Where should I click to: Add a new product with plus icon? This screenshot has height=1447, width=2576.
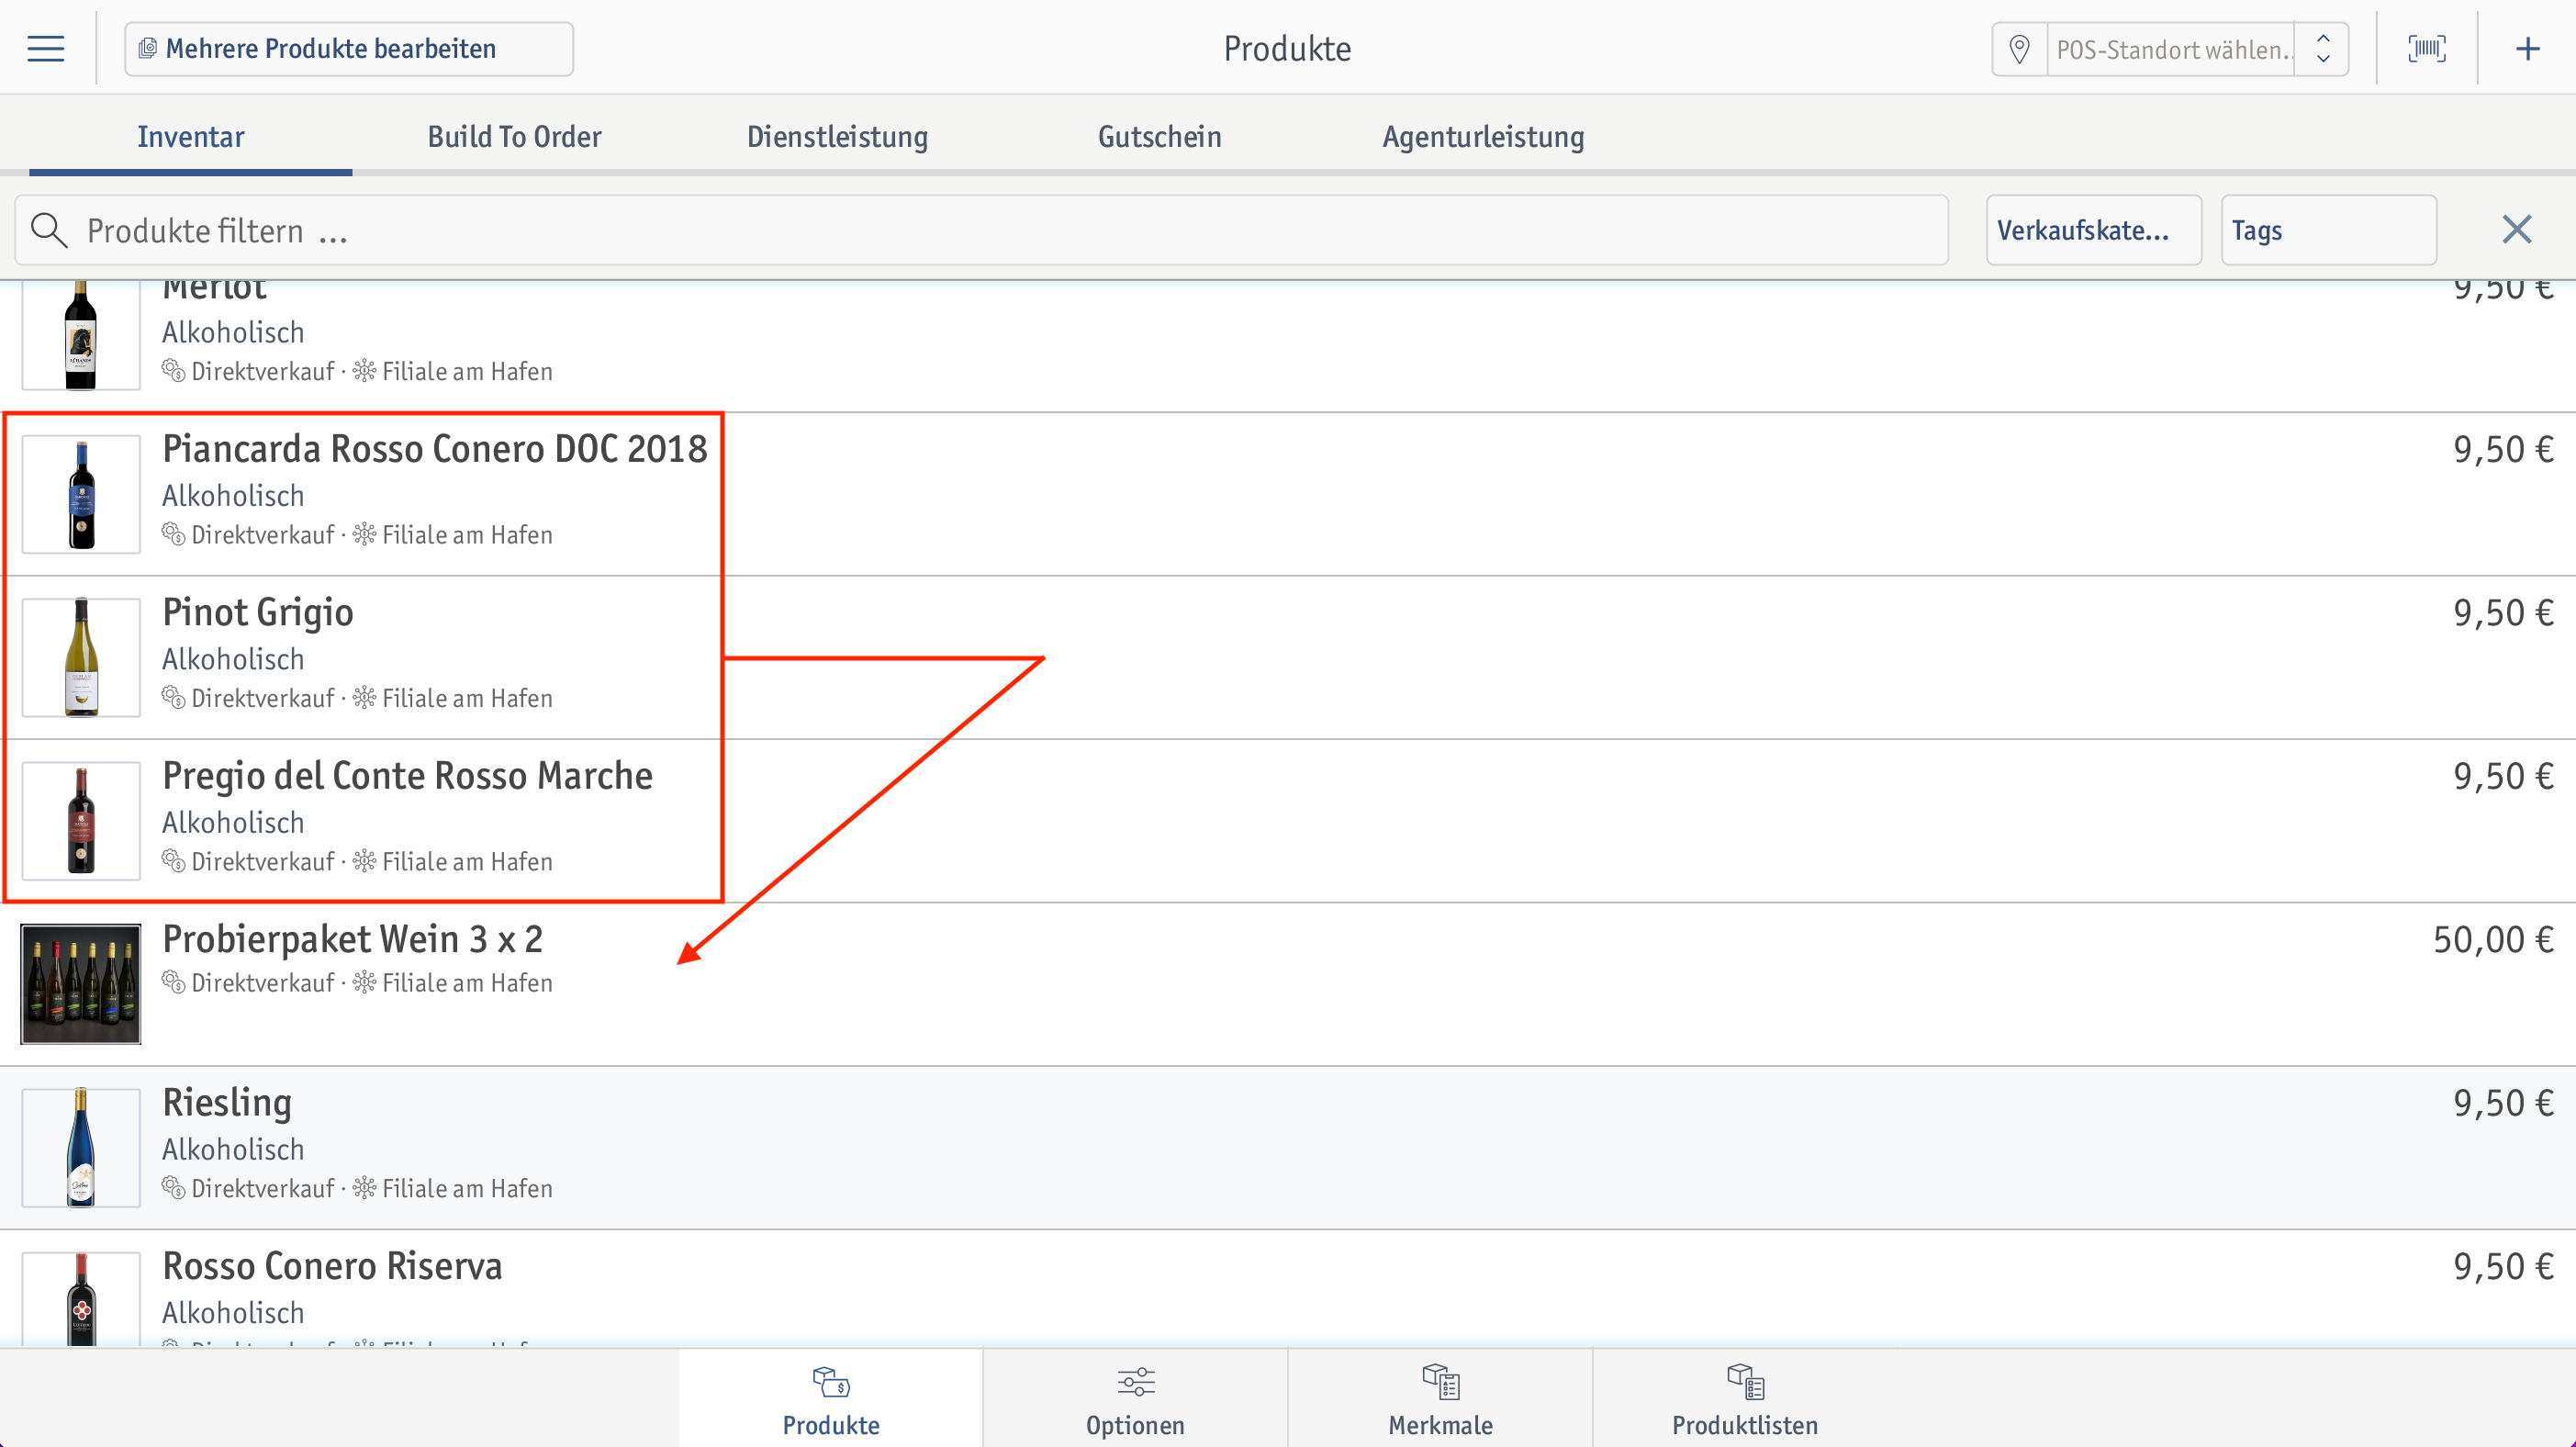pyautogui.click(x=2528, y=49)
